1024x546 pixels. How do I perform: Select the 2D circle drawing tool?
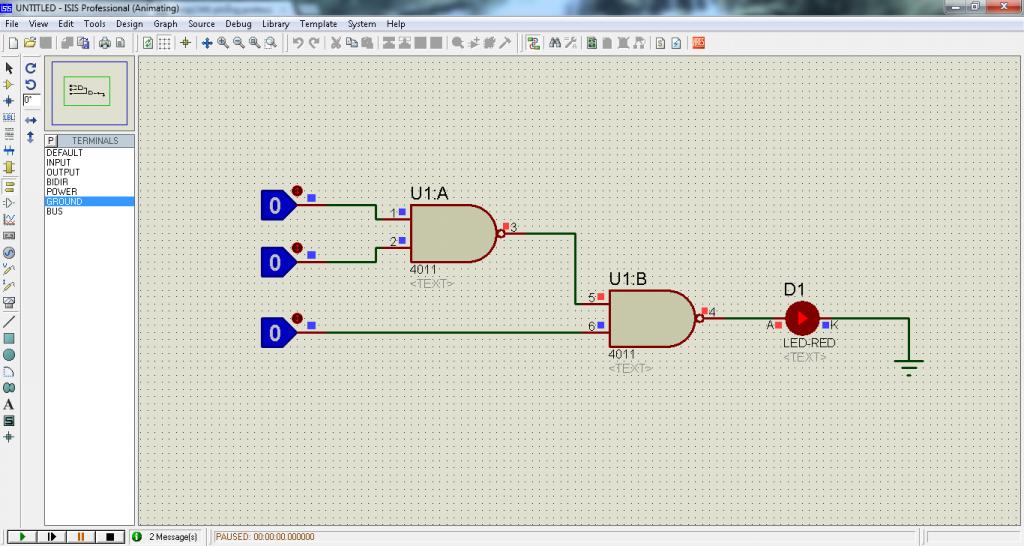(8, 355)
